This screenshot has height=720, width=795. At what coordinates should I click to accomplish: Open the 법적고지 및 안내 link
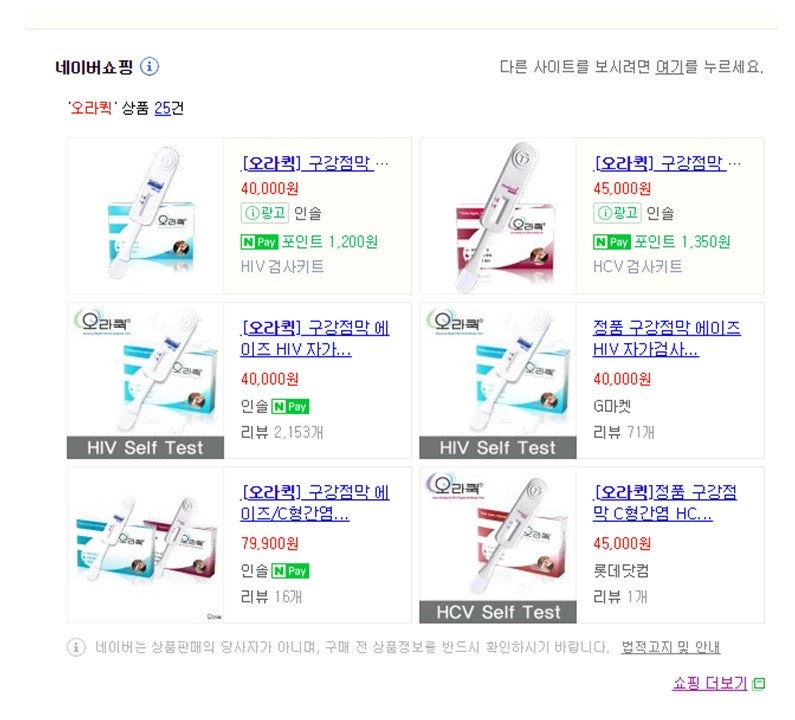[x=670, y=647]
